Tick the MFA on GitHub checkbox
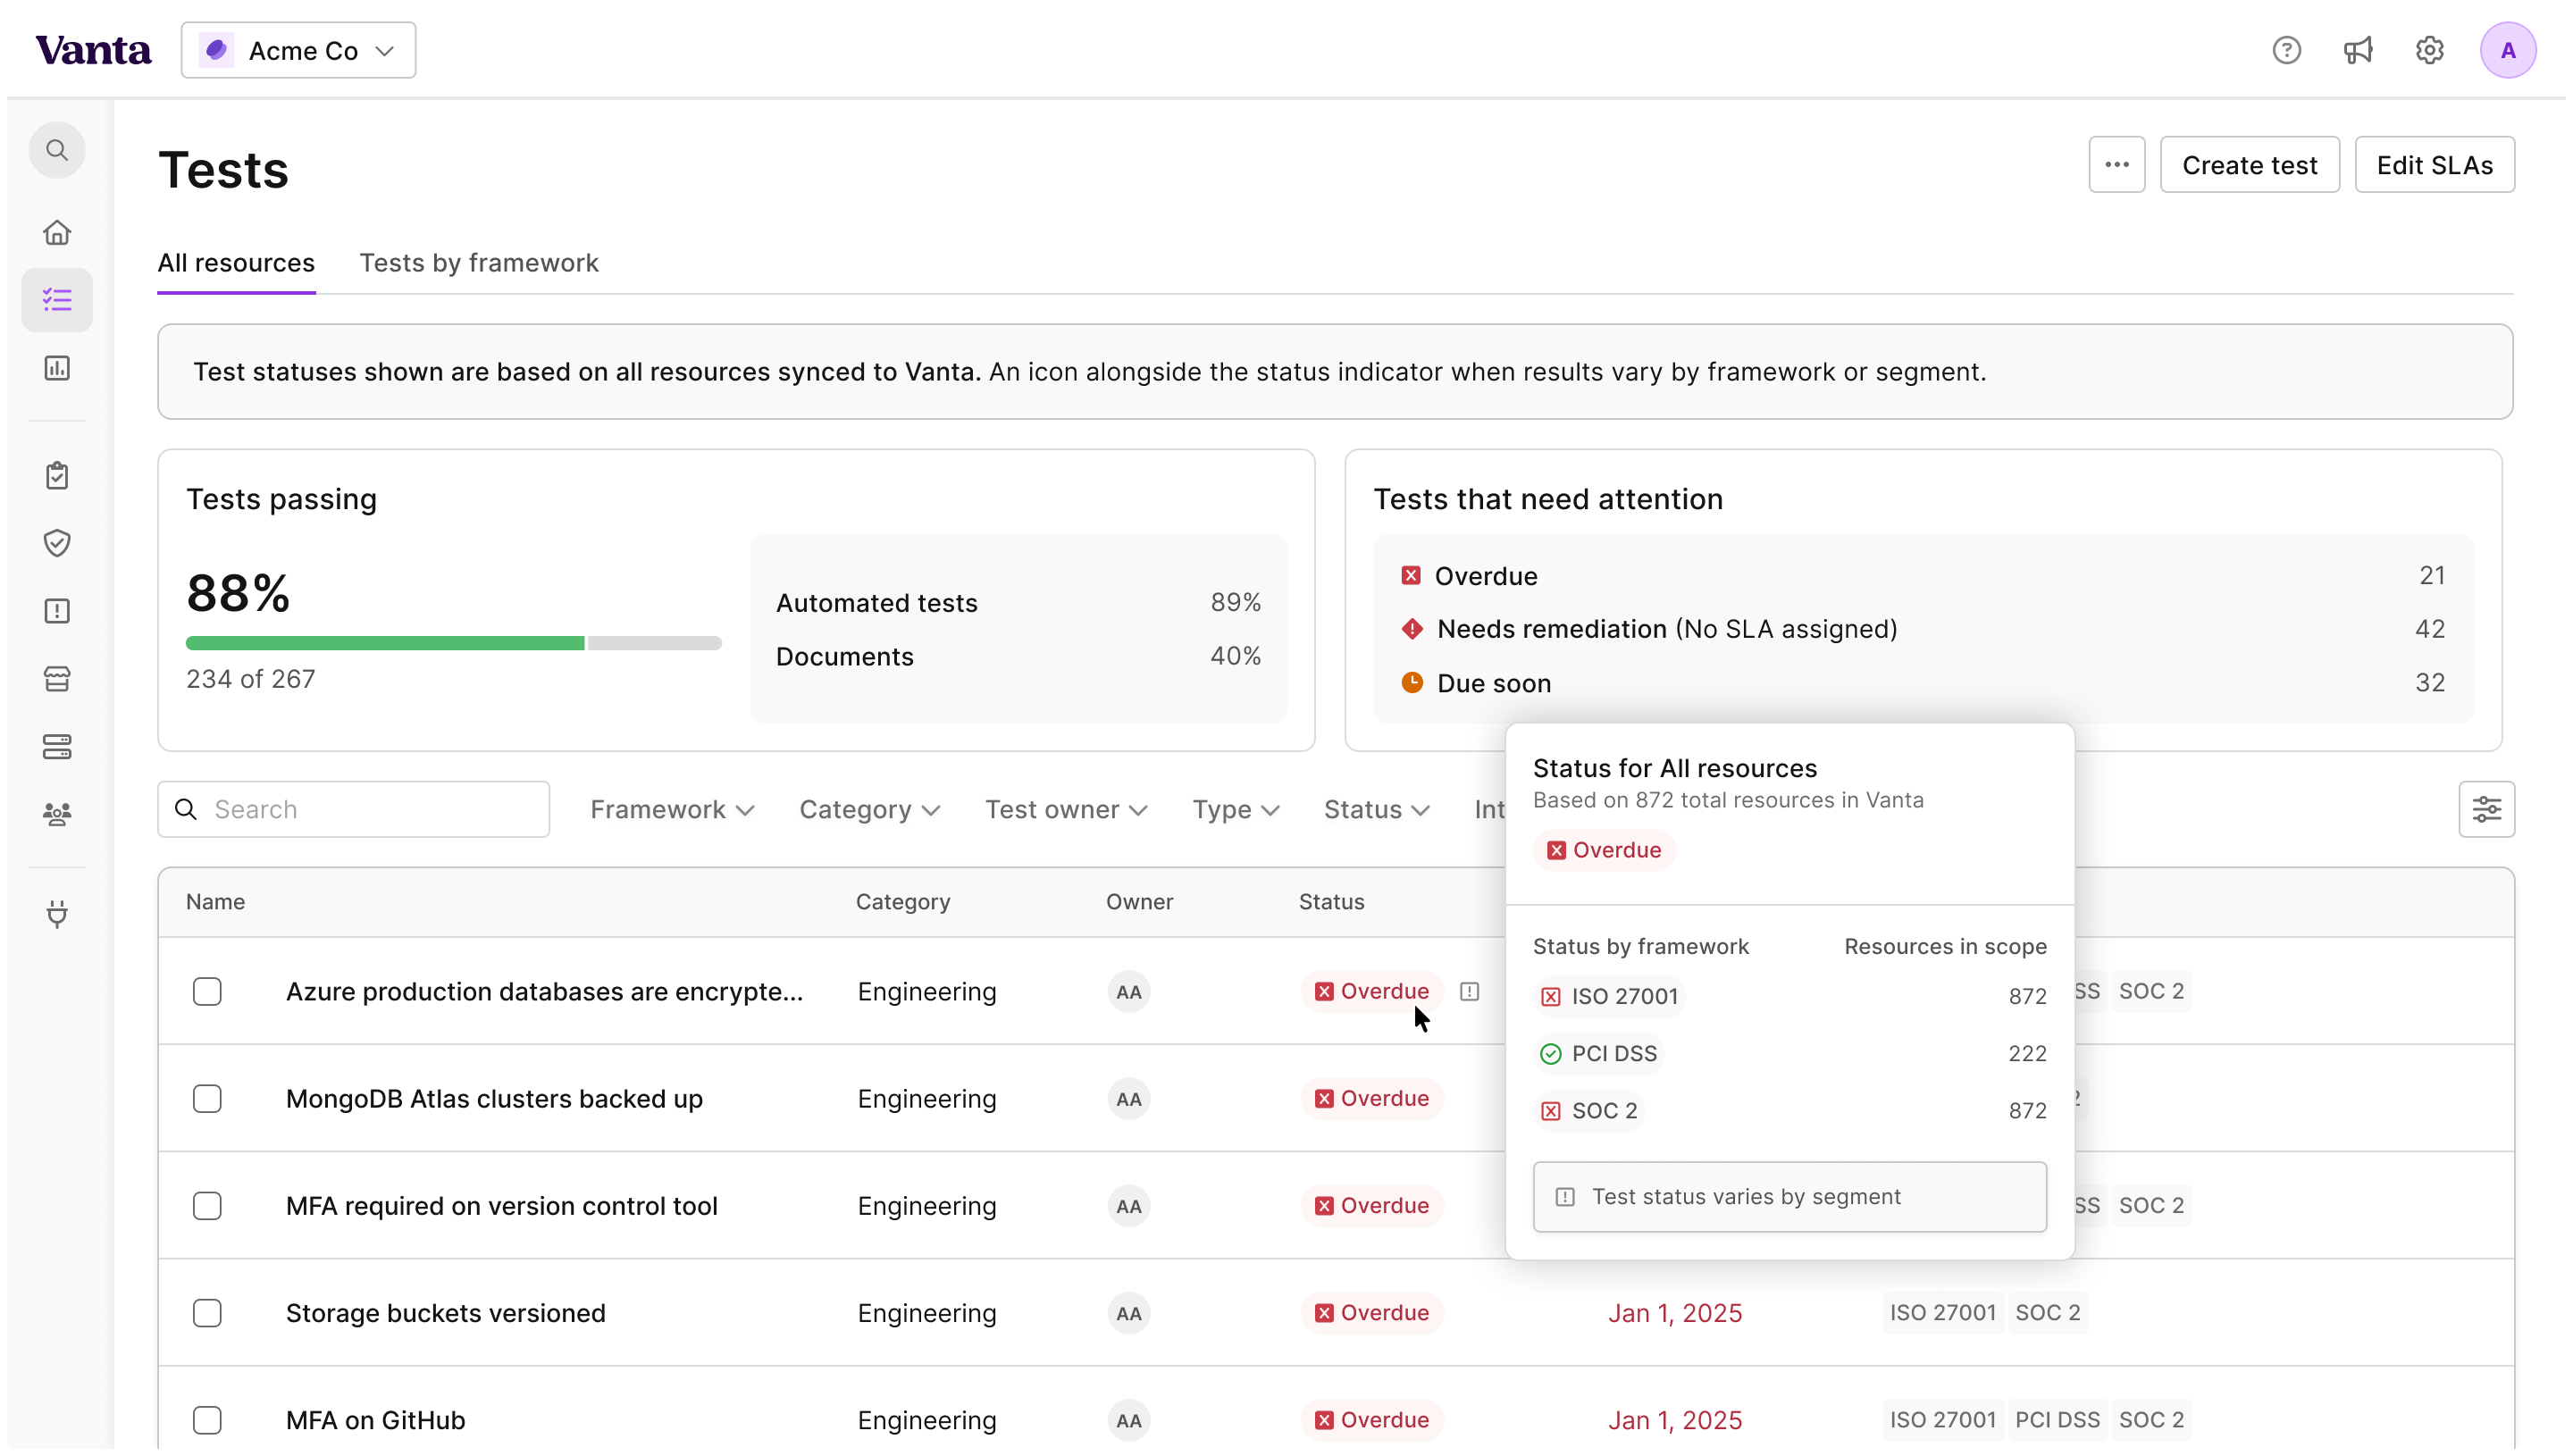This screenshot has width=2573, height=1456. [x=207, y=1420]
